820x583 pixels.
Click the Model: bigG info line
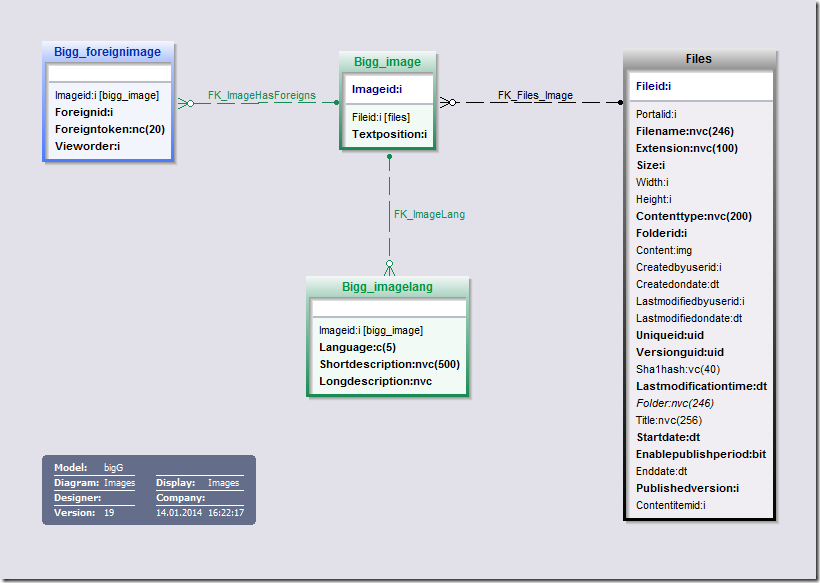pos(89,467)
